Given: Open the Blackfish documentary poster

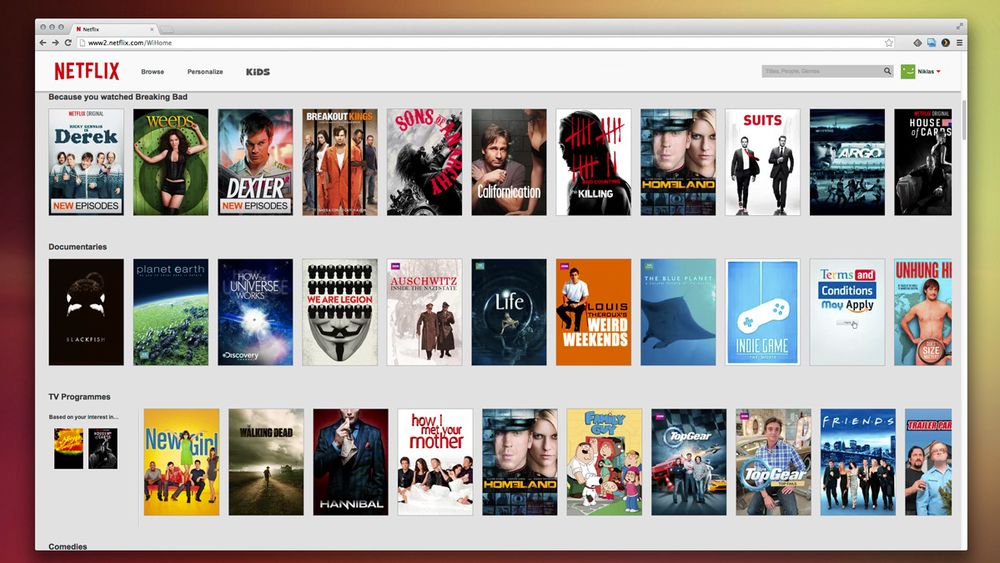Looking at the screenshot, I should 86,312.
